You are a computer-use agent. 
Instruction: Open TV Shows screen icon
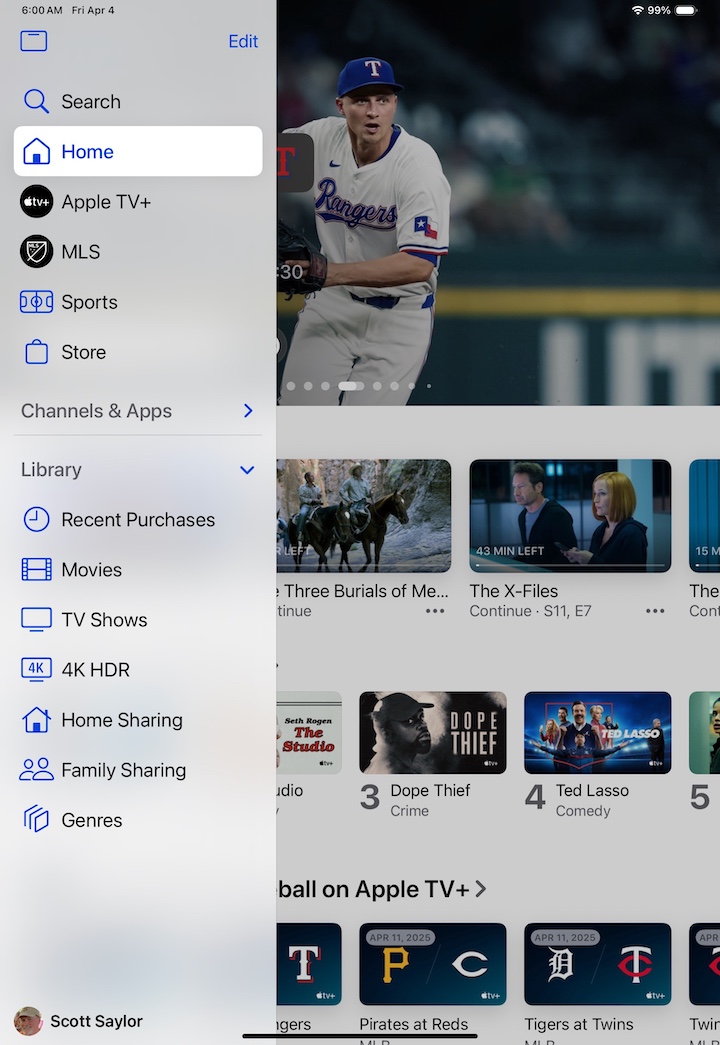click(37, 620)
